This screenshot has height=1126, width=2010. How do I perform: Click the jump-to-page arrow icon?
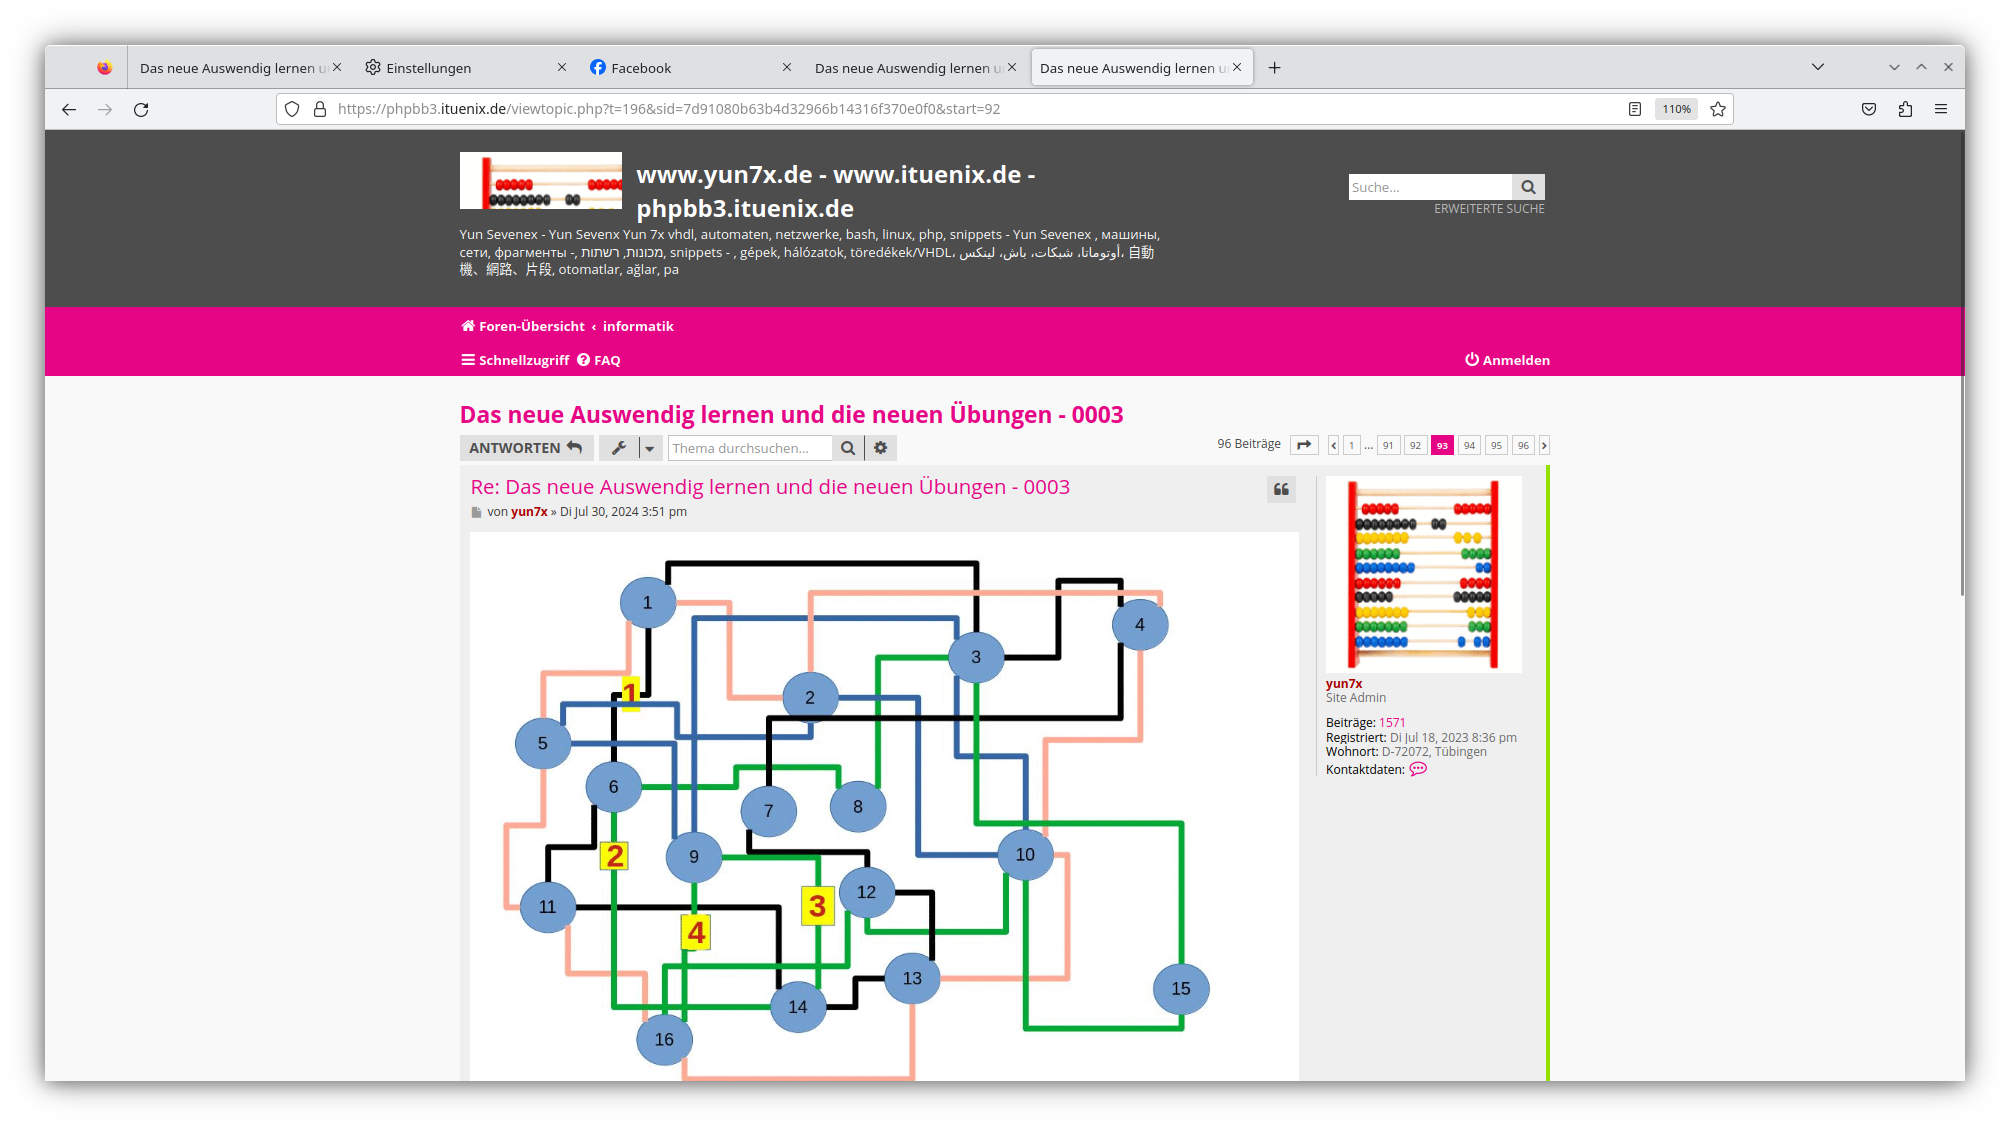1304,445
